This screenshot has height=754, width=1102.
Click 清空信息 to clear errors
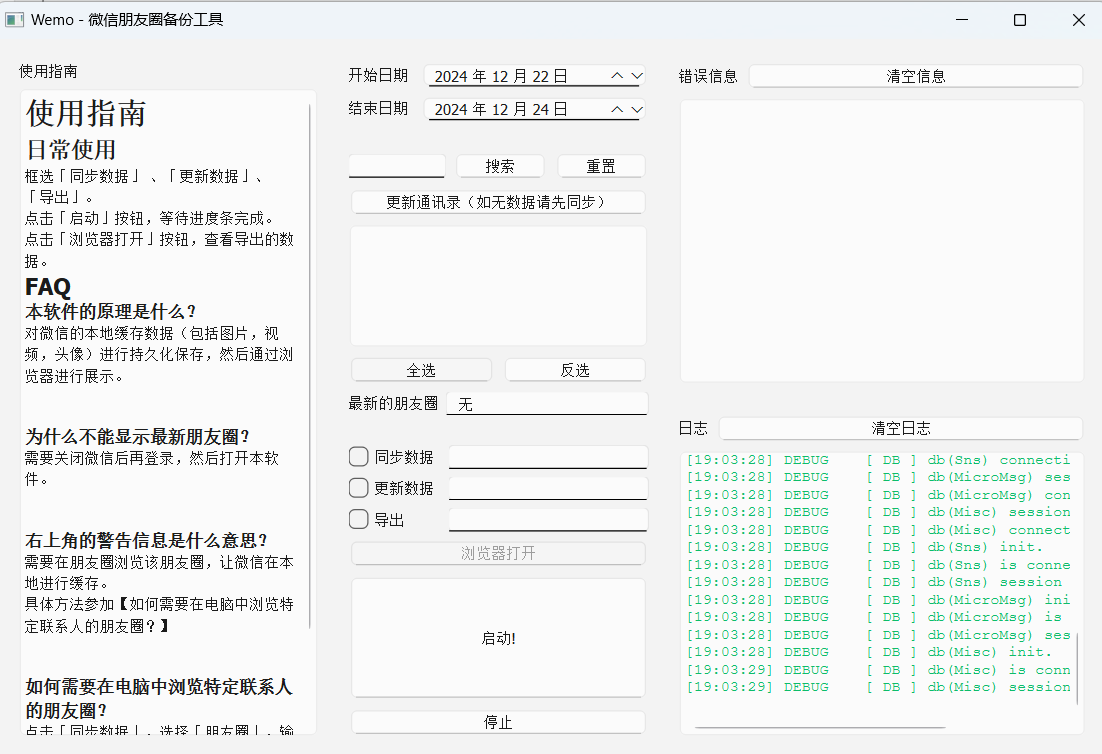(x=916, y=76)
